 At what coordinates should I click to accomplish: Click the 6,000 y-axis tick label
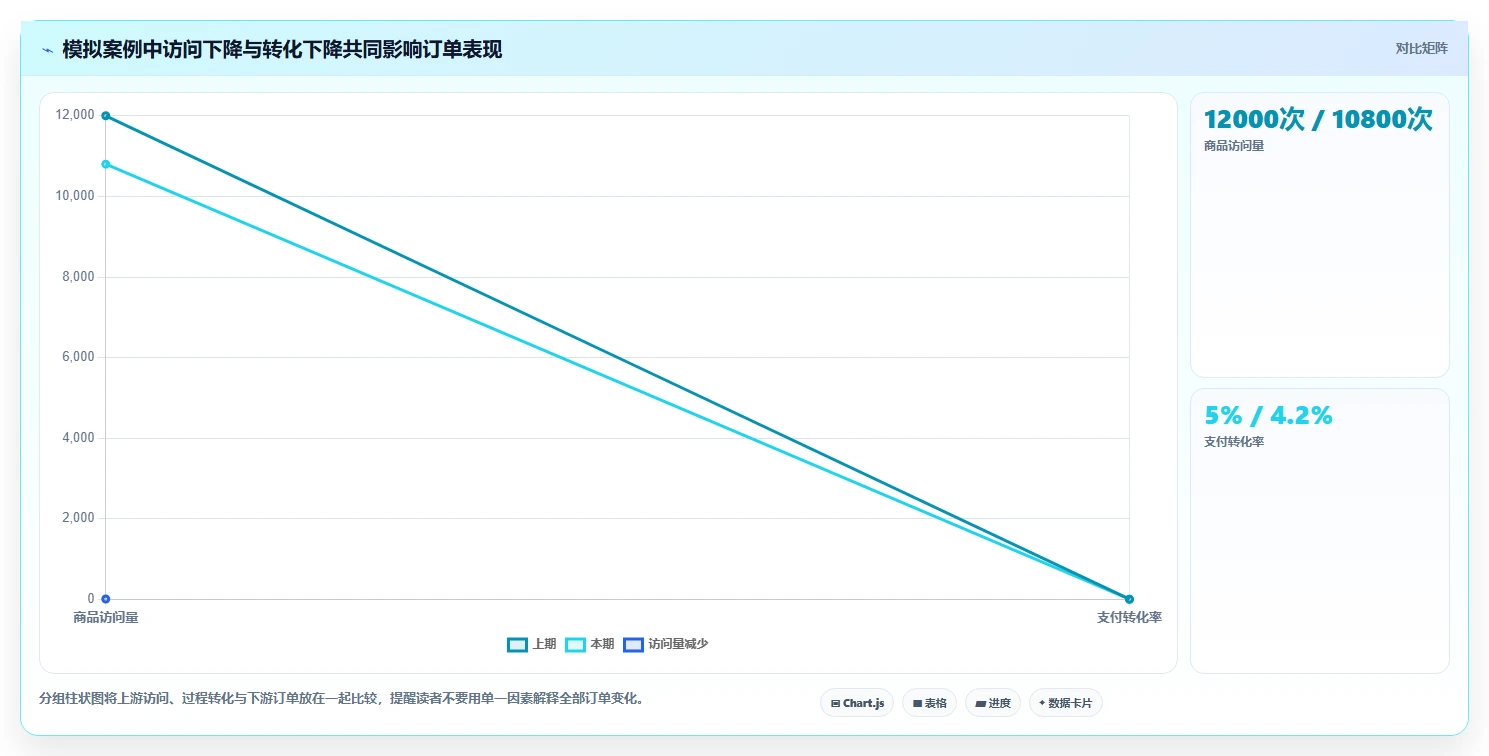pos(78,357)
